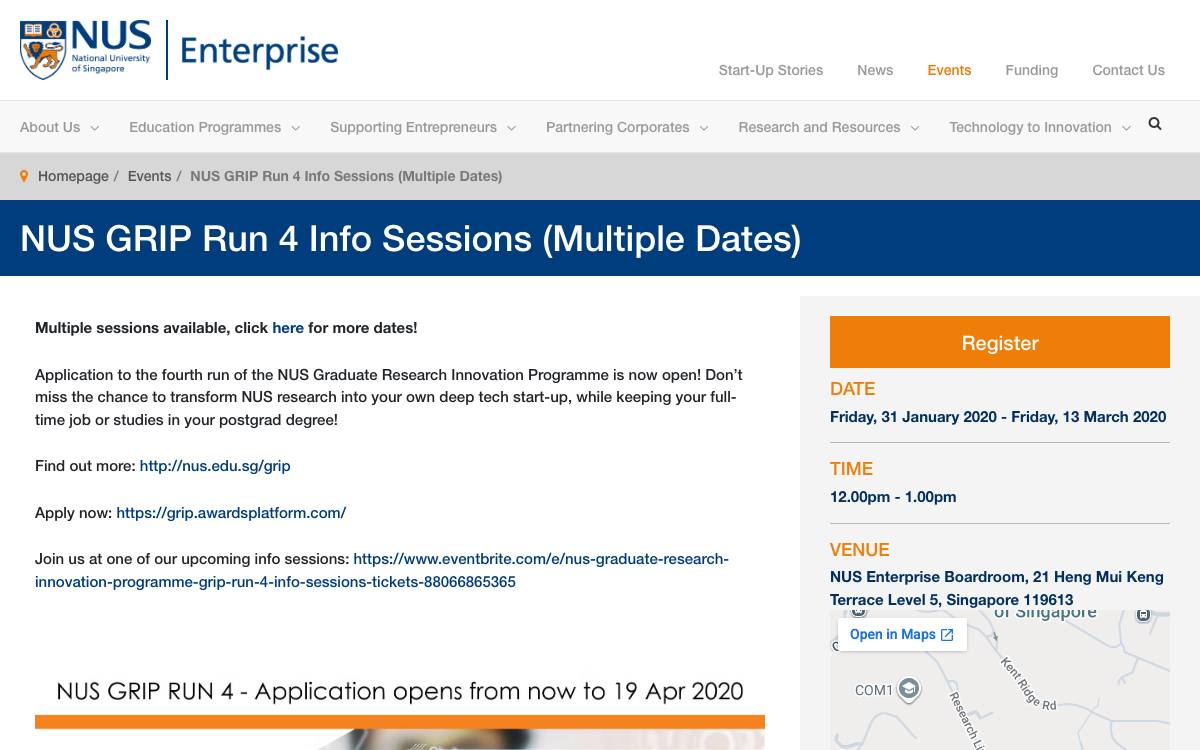Viewport: 1200px width, 750px height.
Task: Expand the Partnering Corporates chevron
Action: tap(704, 128)
